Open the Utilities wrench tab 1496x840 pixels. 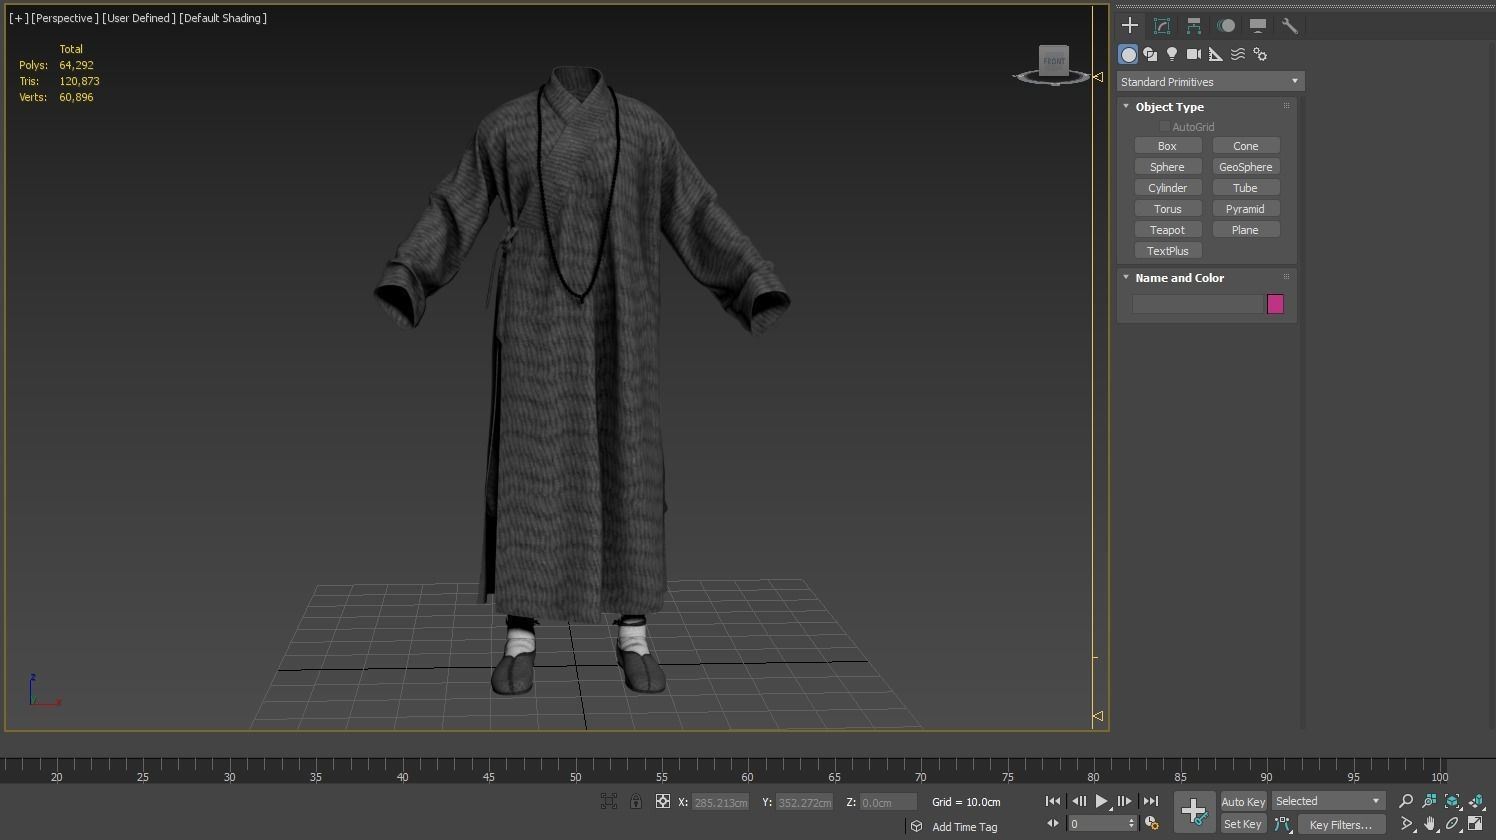pos(1290,26)
